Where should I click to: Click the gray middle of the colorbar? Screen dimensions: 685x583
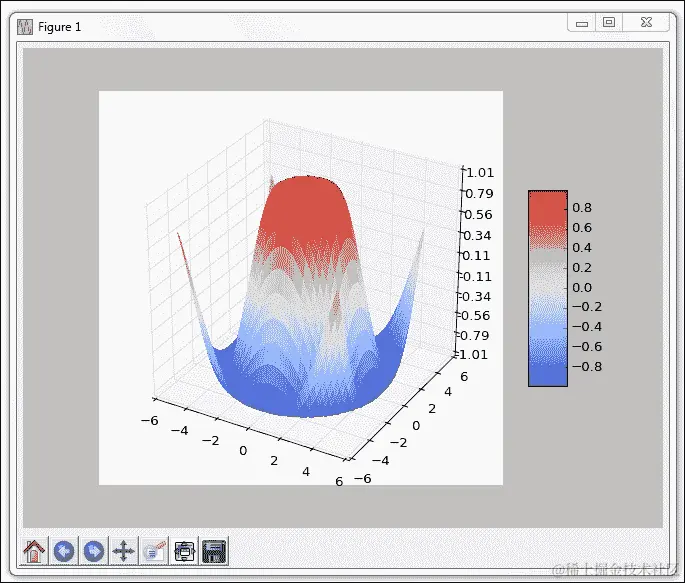548,275
